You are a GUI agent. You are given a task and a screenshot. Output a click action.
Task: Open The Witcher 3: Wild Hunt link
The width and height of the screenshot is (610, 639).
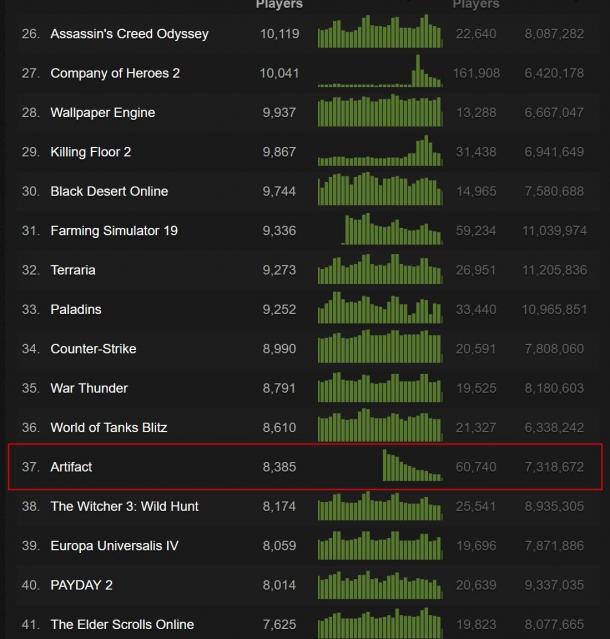[124, 507]
